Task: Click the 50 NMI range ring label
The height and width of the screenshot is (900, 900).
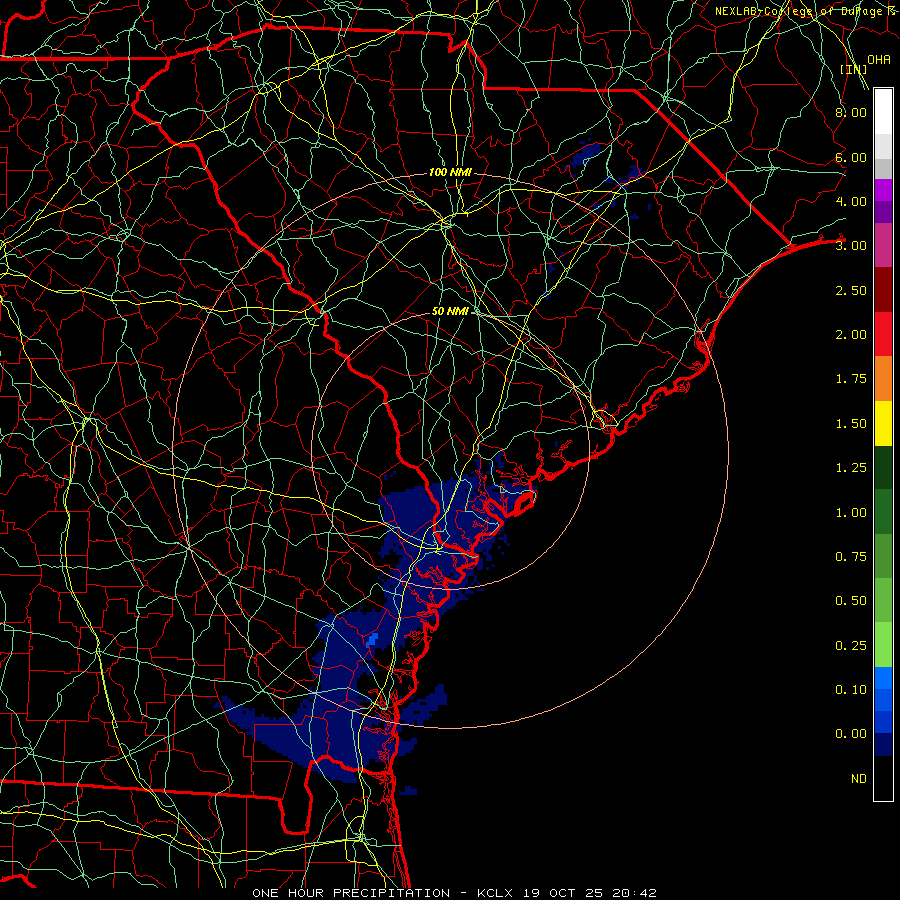Action: point(450,311)
